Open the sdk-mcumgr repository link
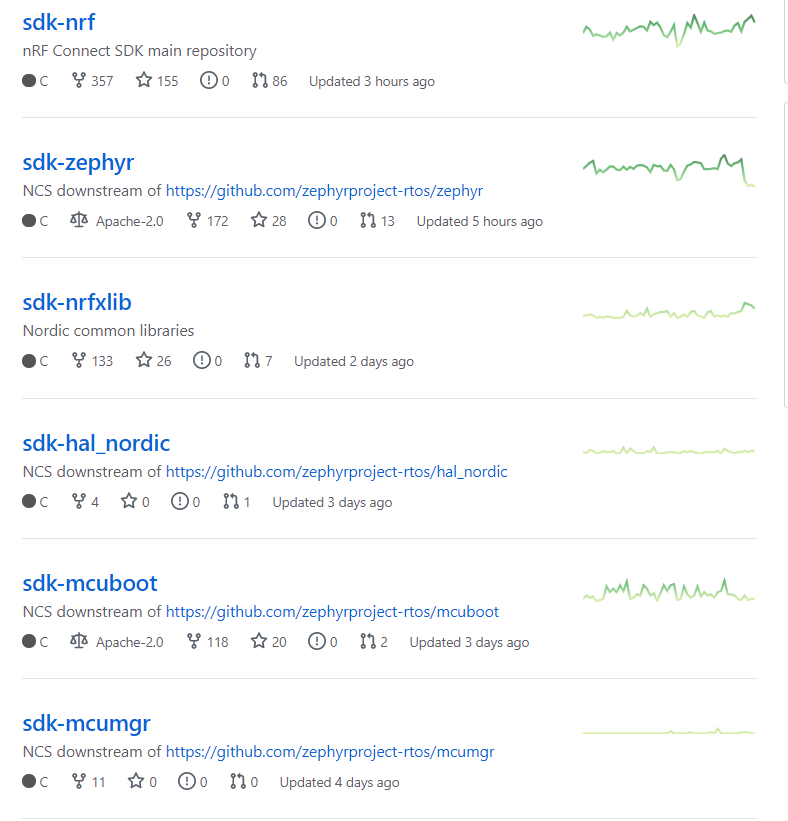 (x=86, y=723)
